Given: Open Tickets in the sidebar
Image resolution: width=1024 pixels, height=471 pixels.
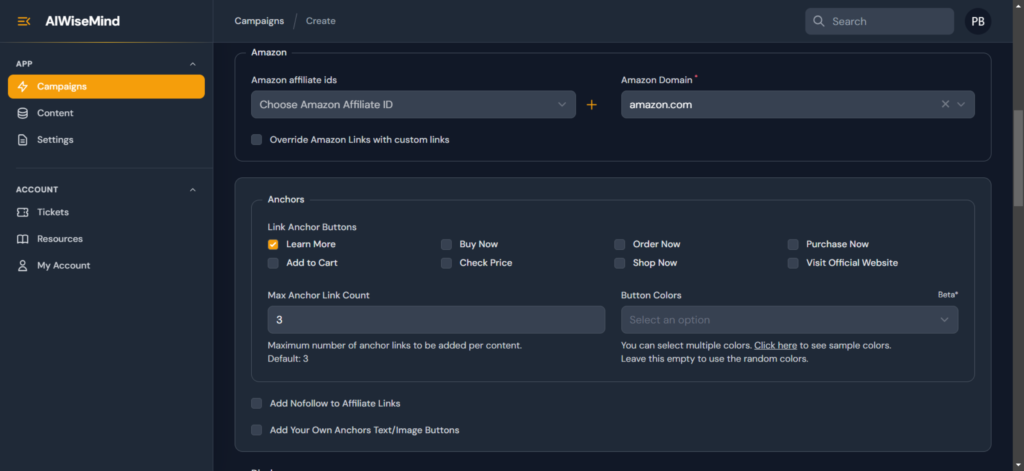Looking at the screenshot, I should pos(106,212).
